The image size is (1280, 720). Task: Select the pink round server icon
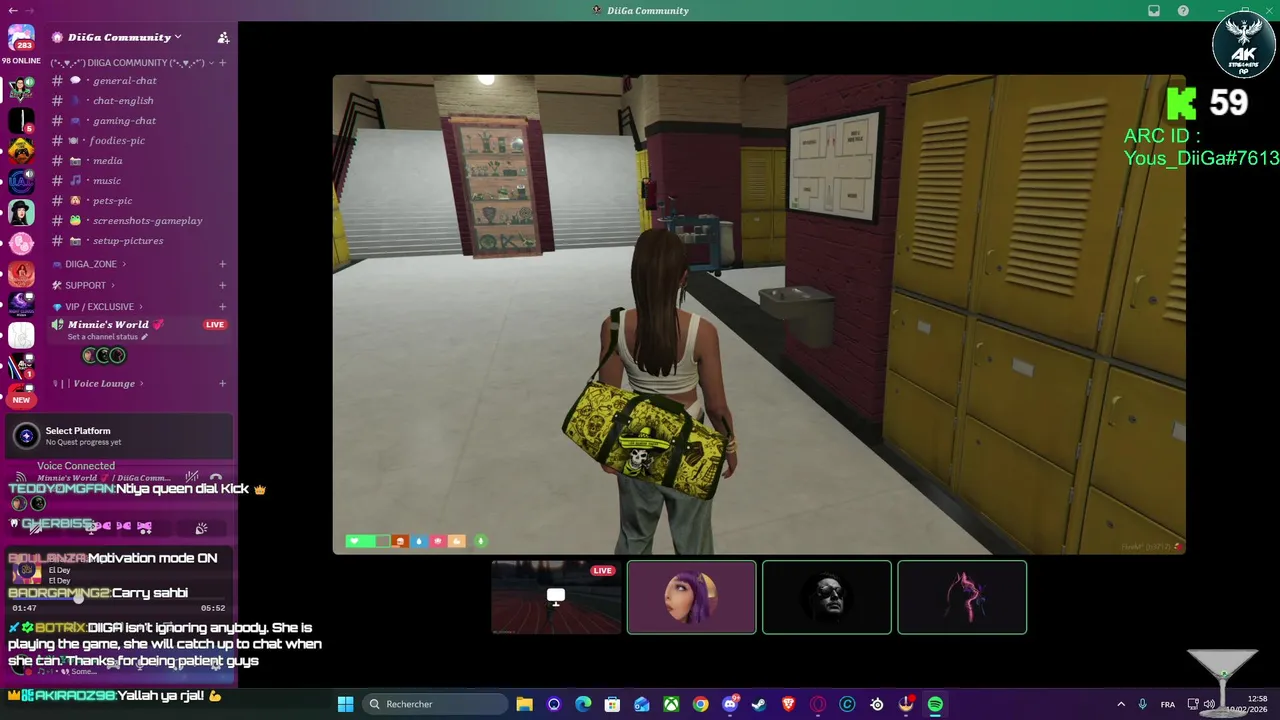21,243
